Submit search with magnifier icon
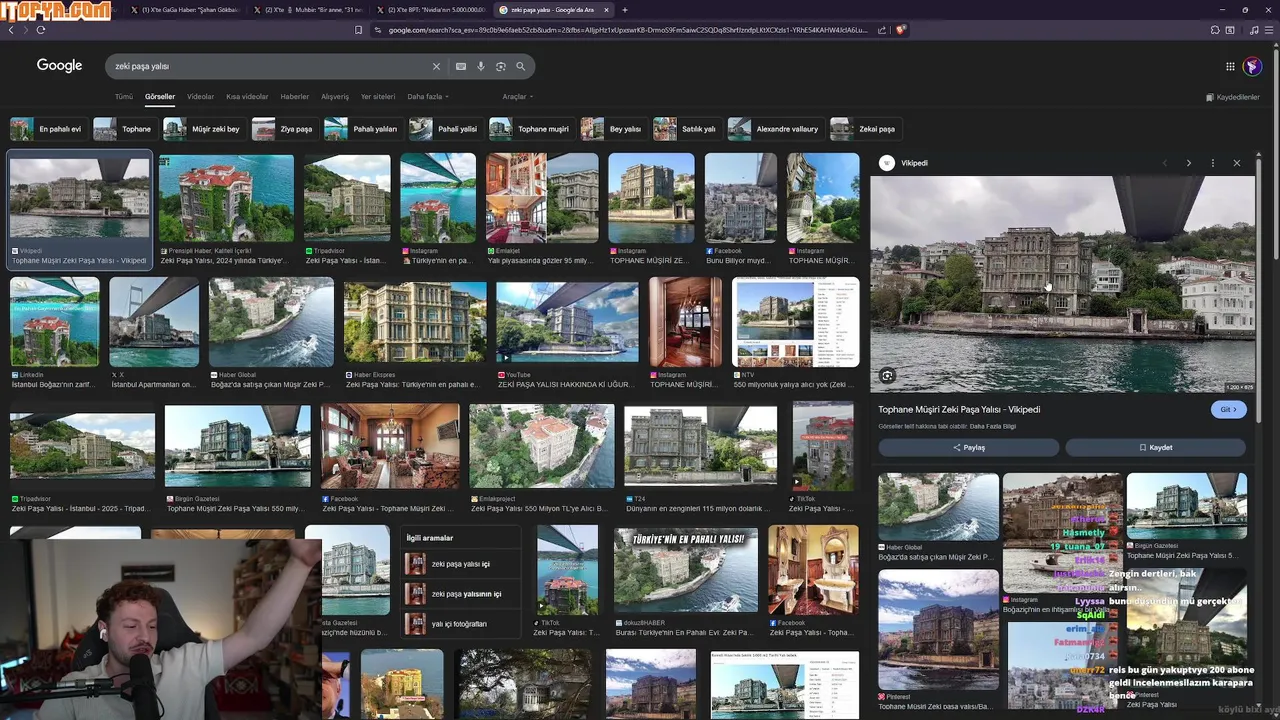This screenshot has height=720, width=1280. point(521,66)
